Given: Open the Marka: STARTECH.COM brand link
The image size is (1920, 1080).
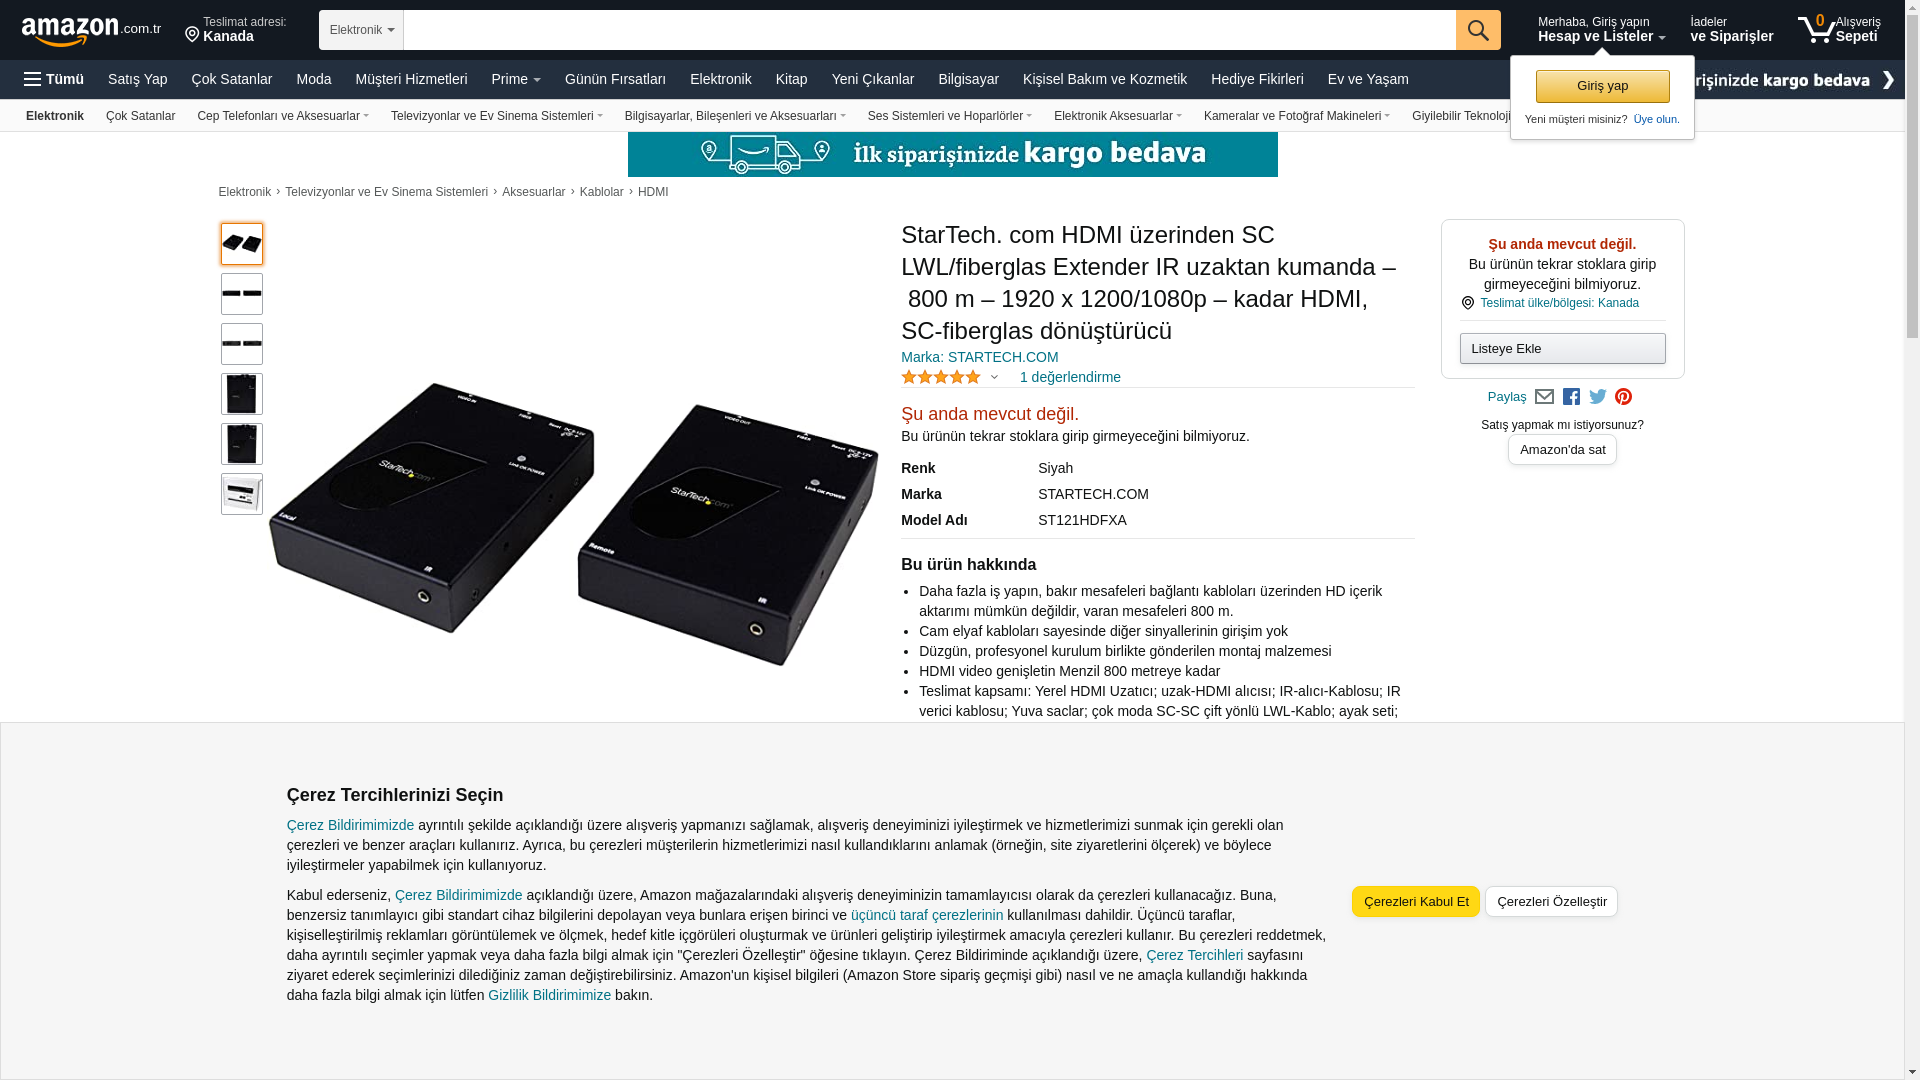Looking at the screenshot, I should tap(979, 357).
